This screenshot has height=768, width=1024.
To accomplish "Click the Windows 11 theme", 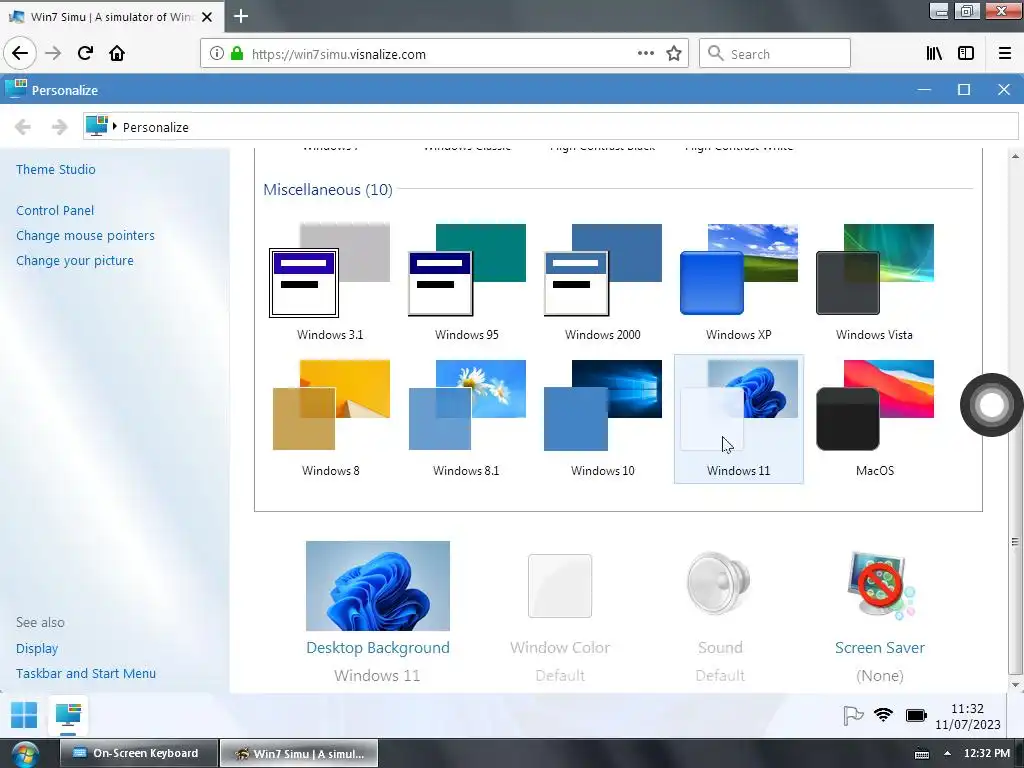I will click(x=739, y=418).
